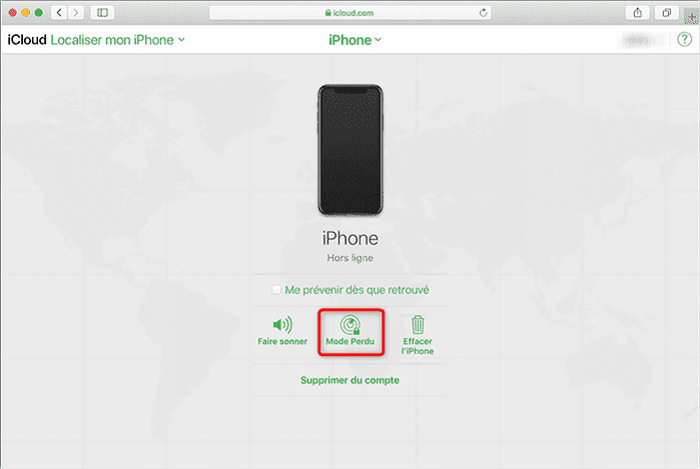Activate Mode Perdu lost mode icon
This screenshot has width=700, height=469.
coord(350,325)
